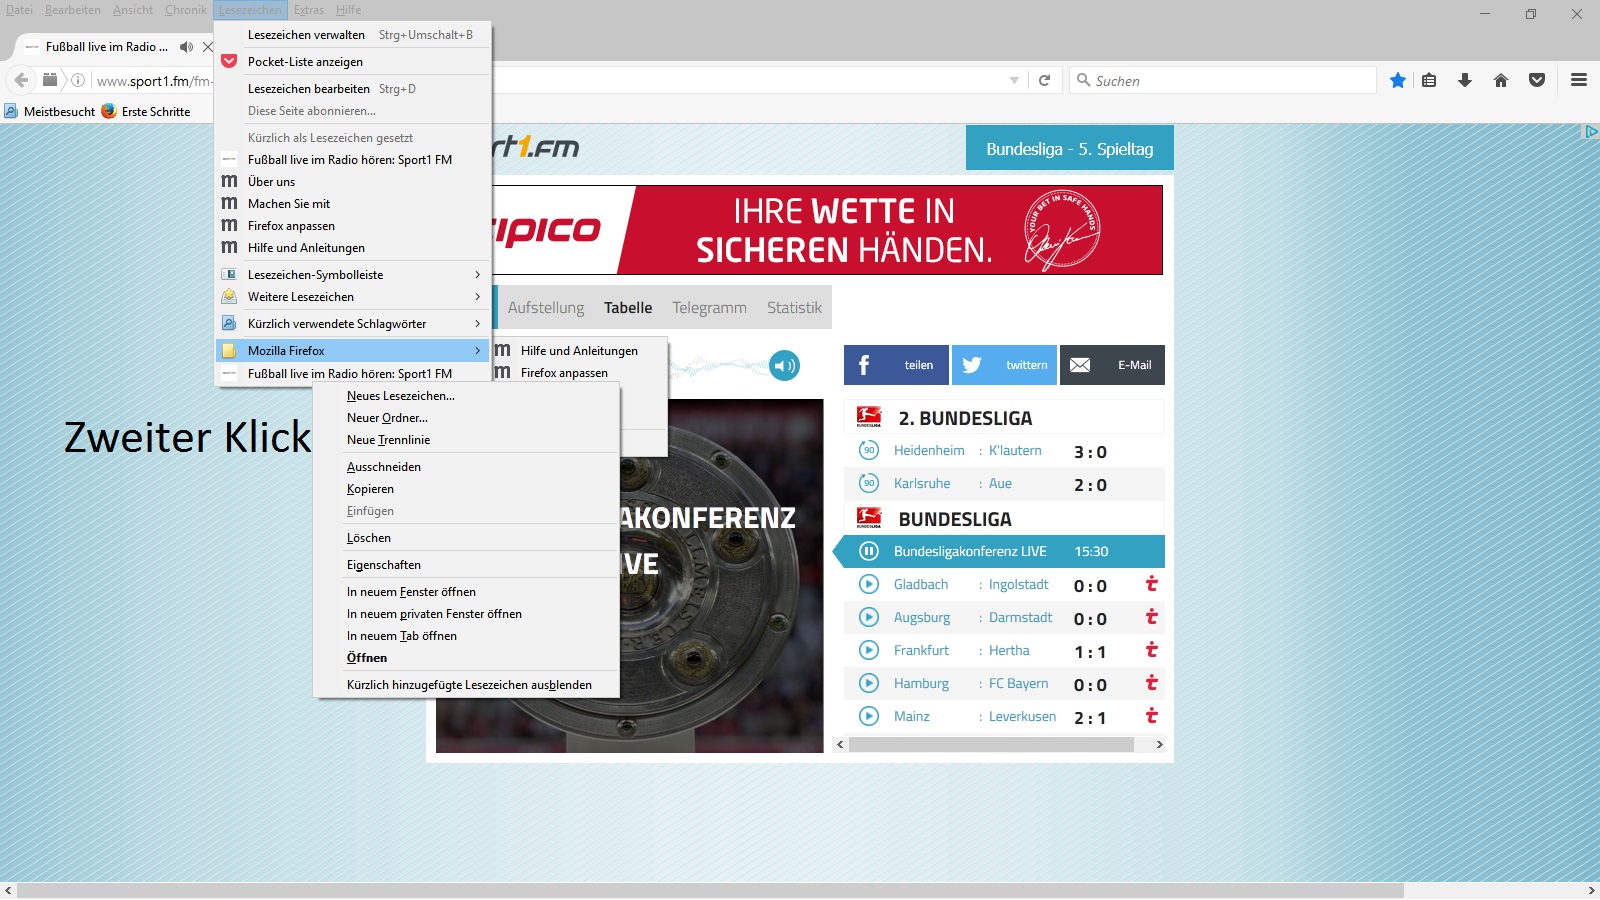Share on Facebook with teilen button
Screen dimensions: 1600x900
[x=897, y=365]
